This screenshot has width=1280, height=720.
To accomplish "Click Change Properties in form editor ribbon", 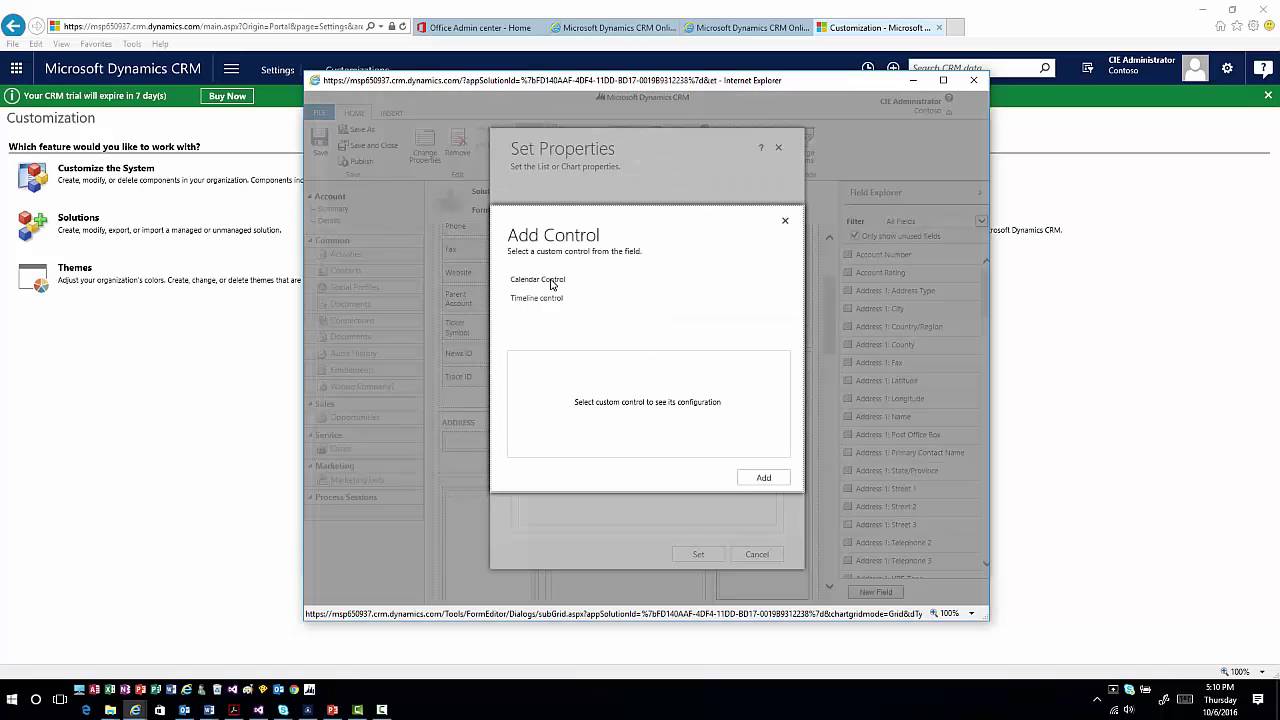I will tap(425, 146).
